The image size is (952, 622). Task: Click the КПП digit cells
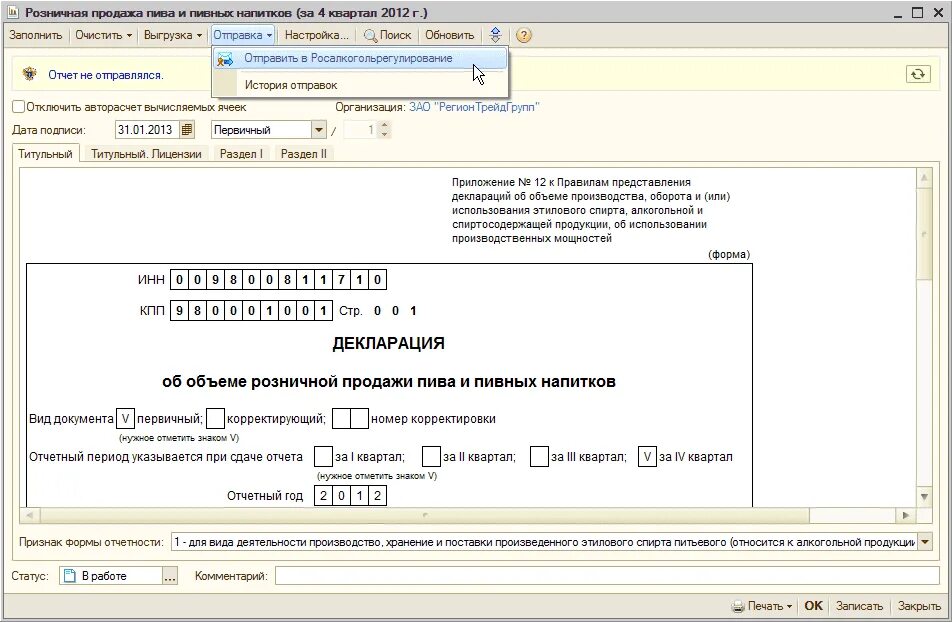251,310
